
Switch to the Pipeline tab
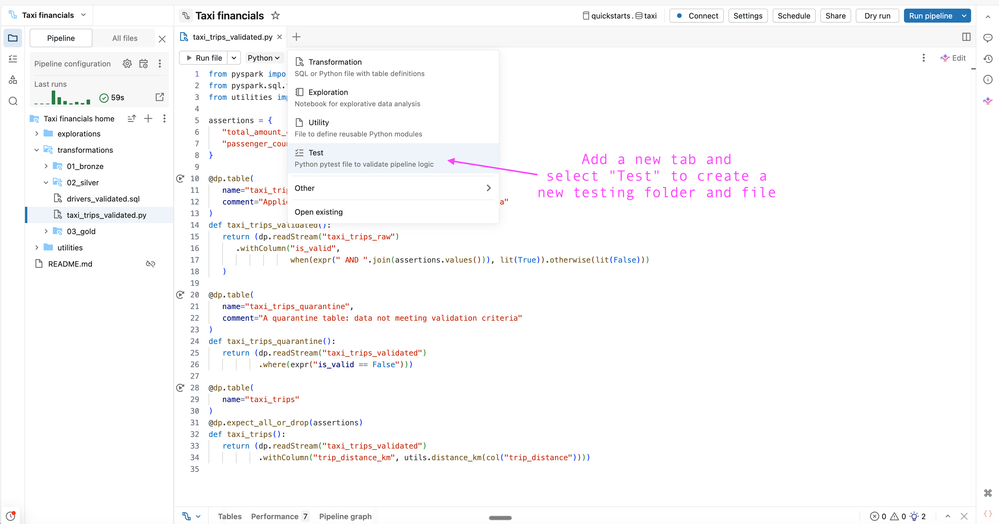tap(61, 38)
